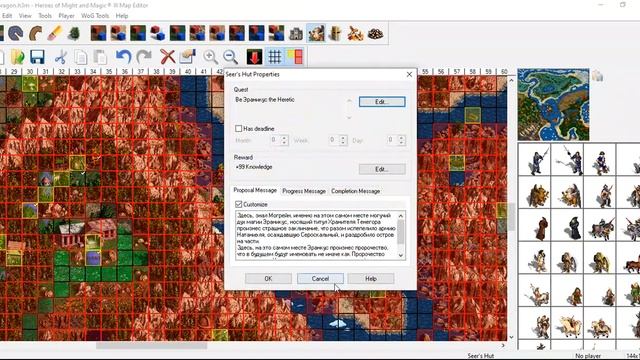Confirm dialog with OK
This screenshot has width=640, height=360.
click(x=268, y=278)
